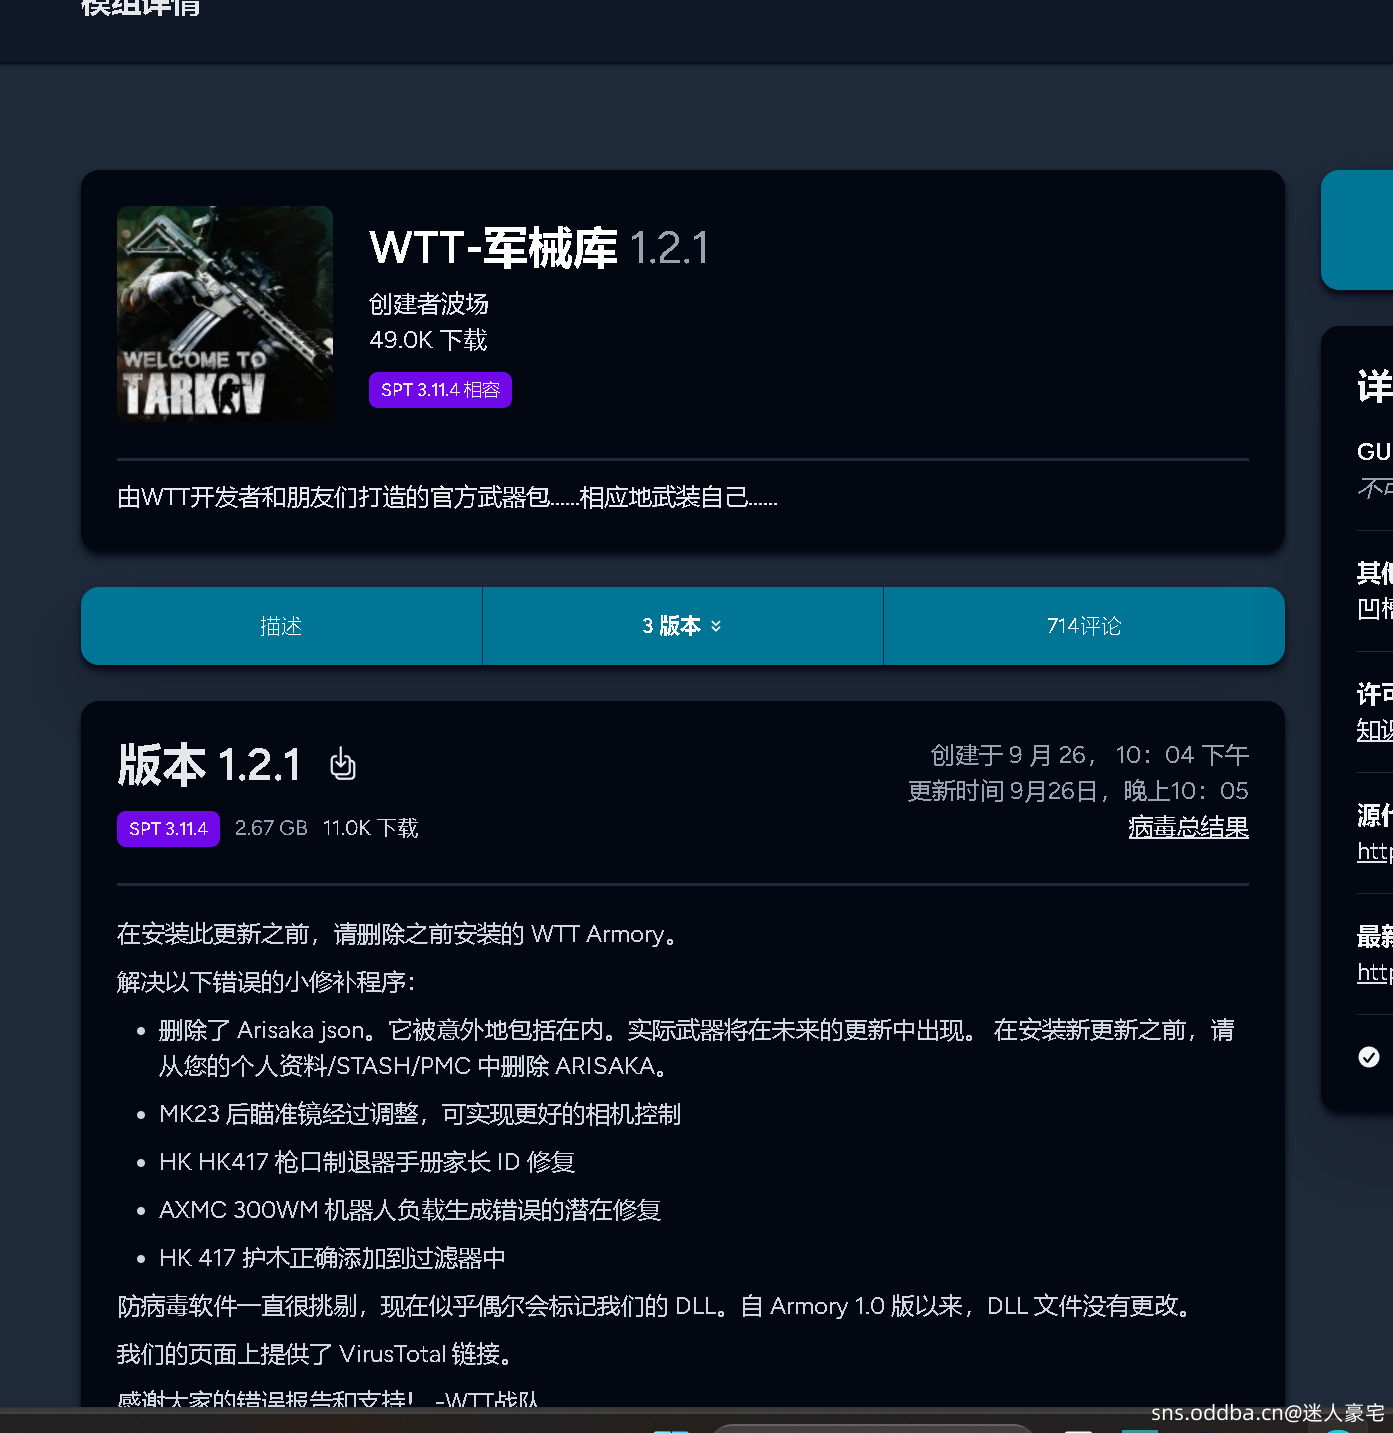Expand the 版本 dropdown chevron
Screen dimensions: 1393x1433
coord(716,626)
